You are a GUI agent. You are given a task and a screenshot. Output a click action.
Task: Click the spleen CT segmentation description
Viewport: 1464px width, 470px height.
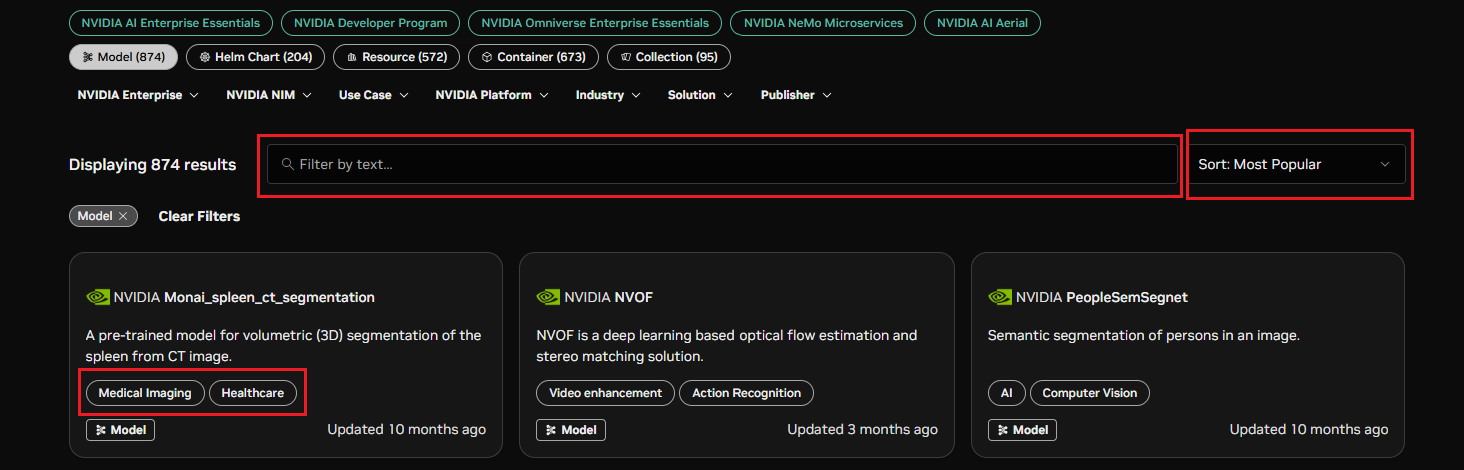[x=284, y=346]
